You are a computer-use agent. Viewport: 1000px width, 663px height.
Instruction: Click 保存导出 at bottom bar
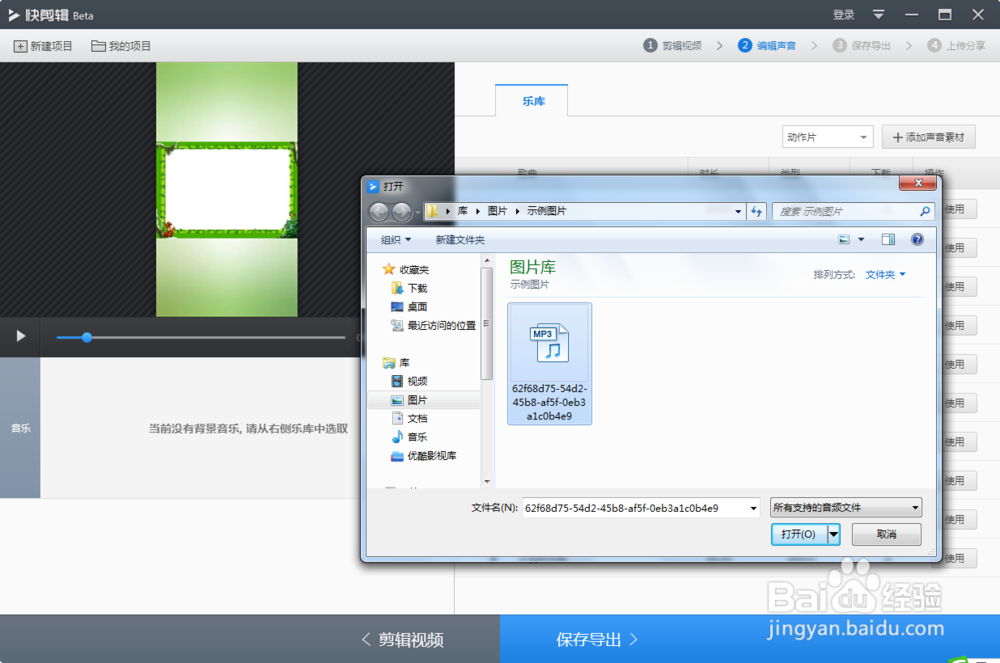[x=596, y=639]
